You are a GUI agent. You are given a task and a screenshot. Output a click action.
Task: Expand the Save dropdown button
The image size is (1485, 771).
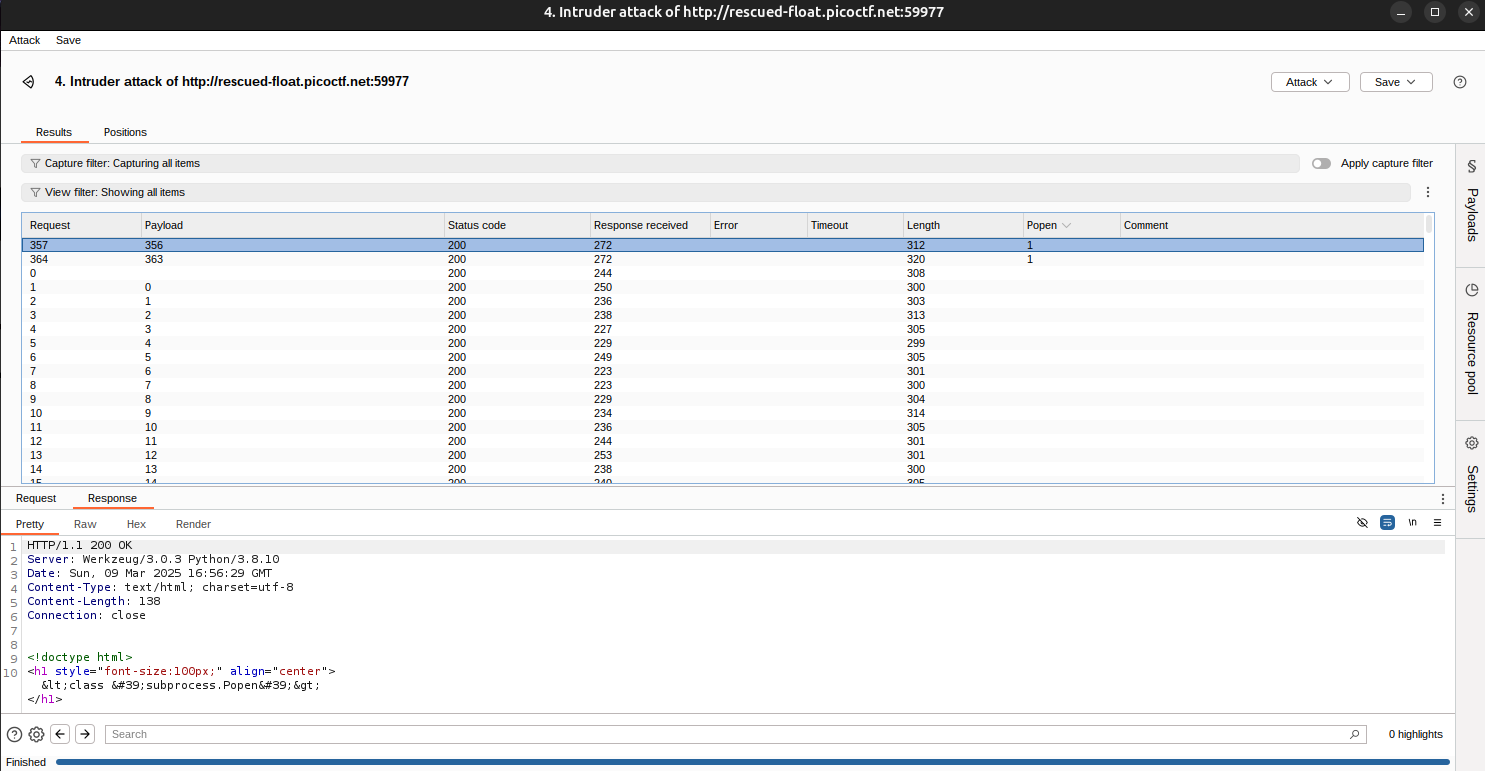point(1395,82)
